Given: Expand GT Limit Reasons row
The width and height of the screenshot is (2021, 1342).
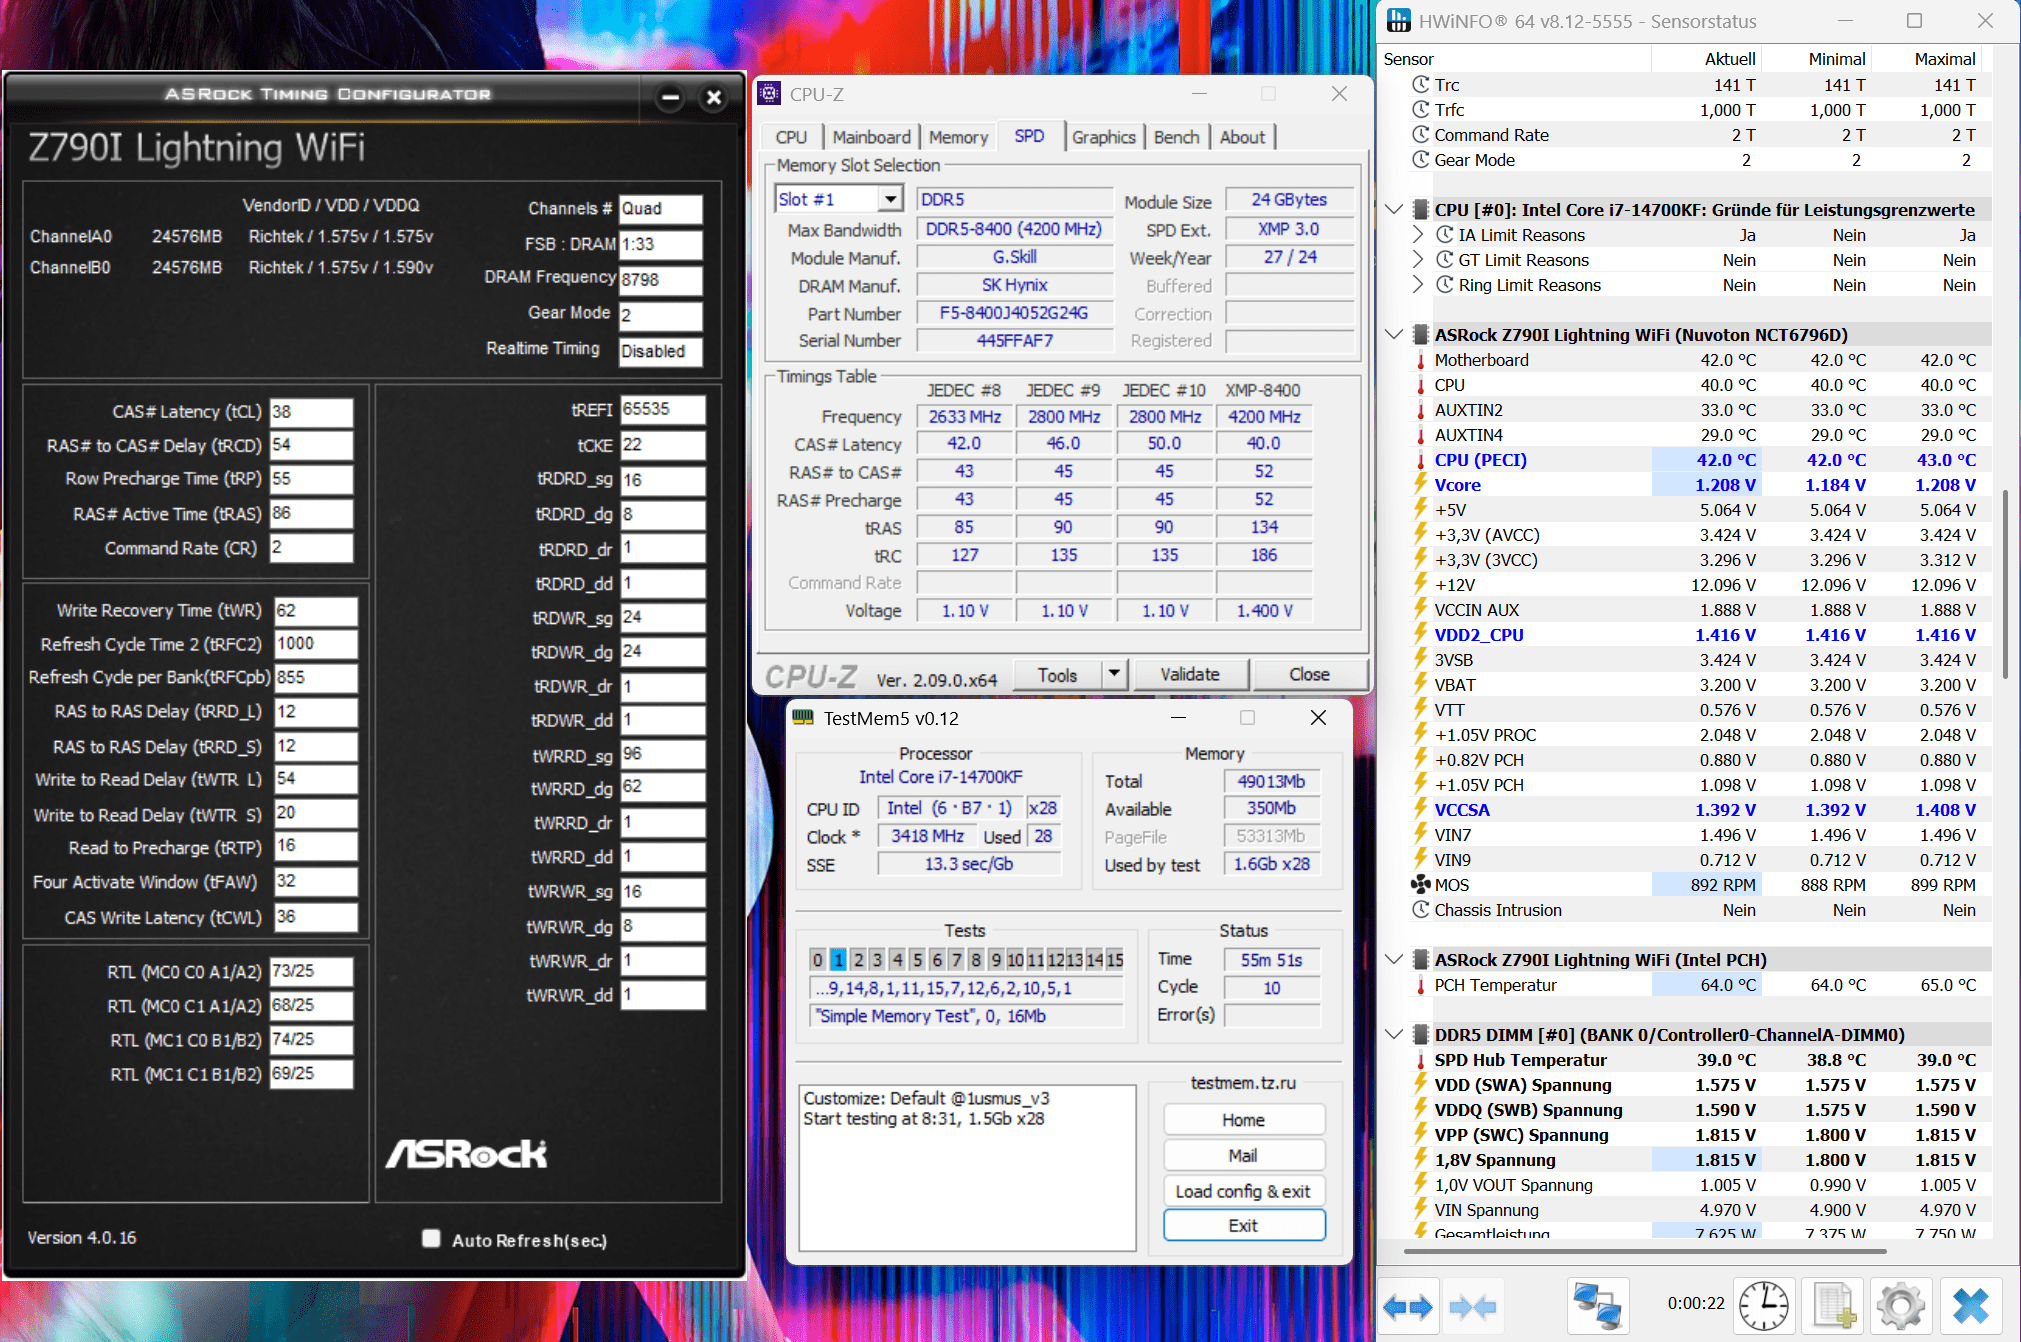Looking at the screenshot, I should (1418, 260).
